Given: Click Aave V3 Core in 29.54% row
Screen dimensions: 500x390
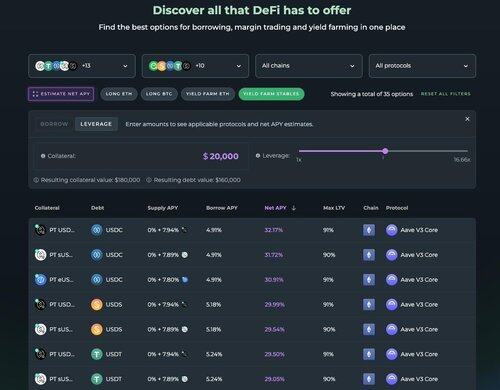Looking at the screenshot, I should coord(419,329).
